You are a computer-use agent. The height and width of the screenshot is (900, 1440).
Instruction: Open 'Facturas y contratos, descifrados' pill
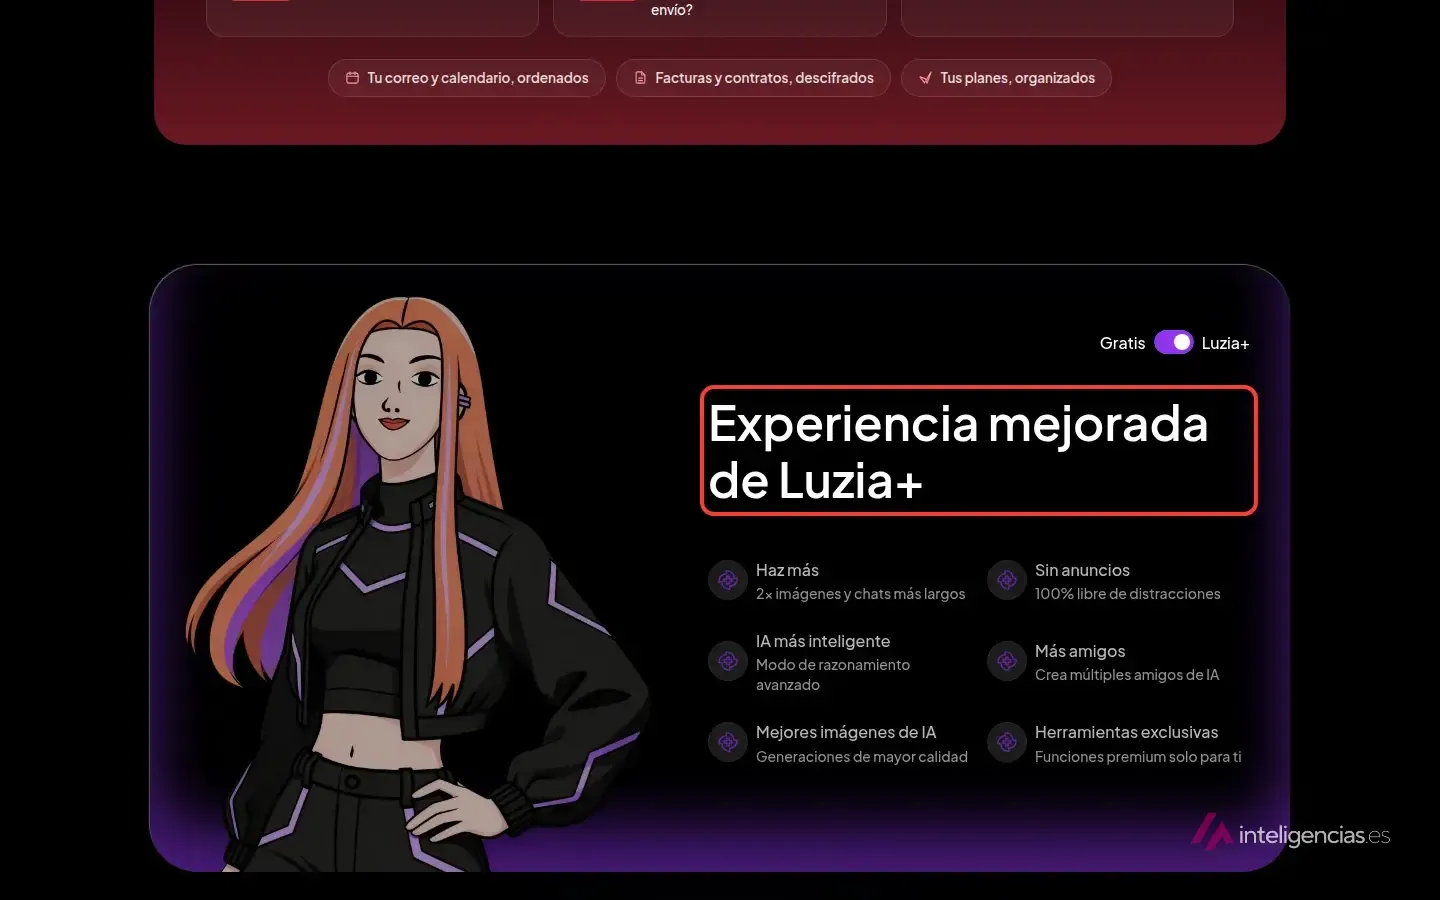[x=753, y=78]
